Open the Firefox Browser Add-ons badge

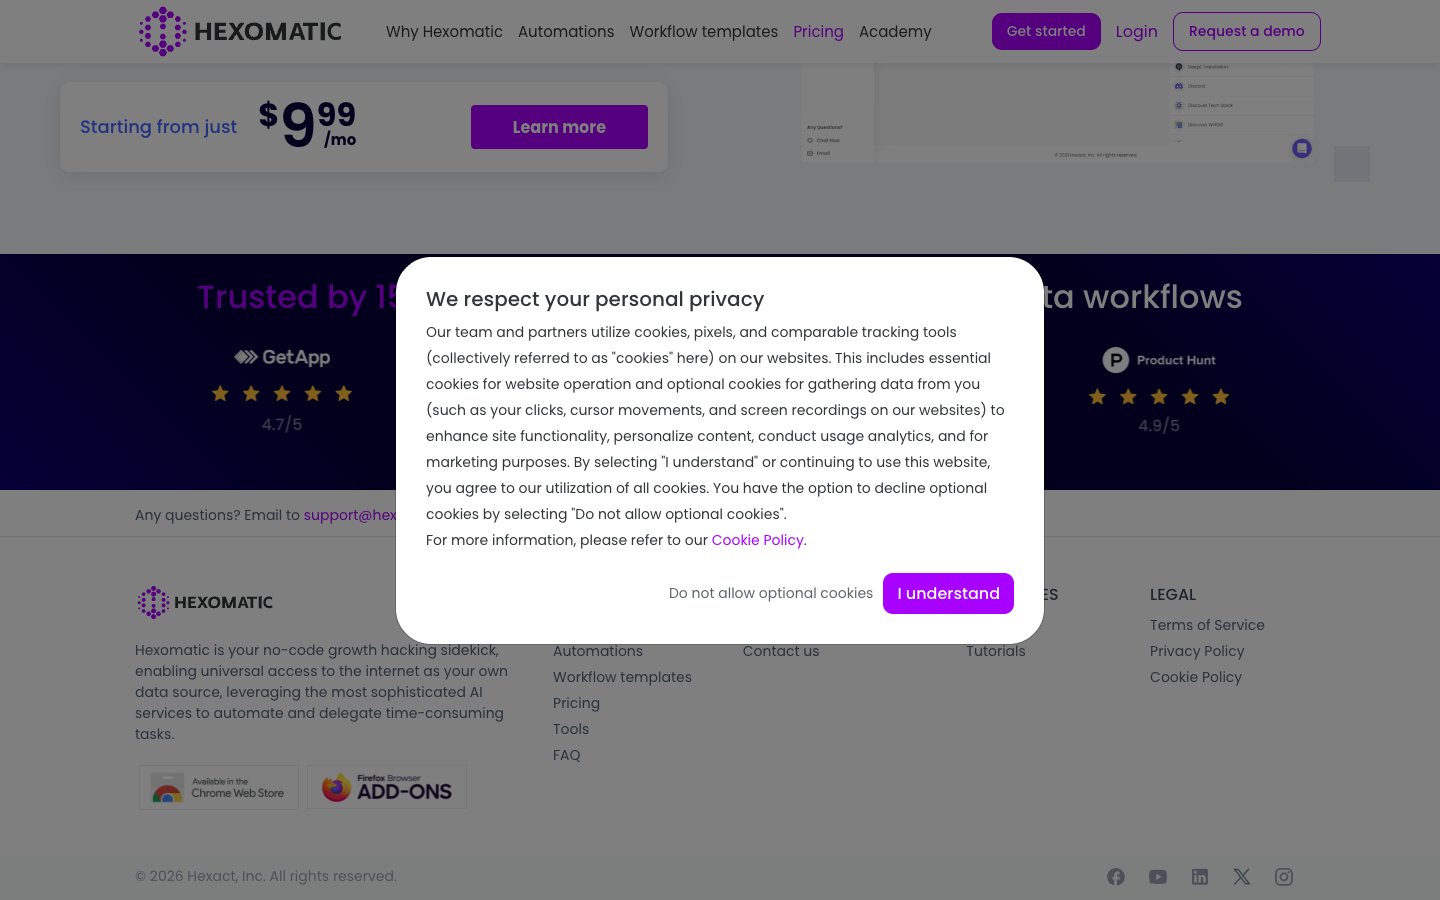387,787
